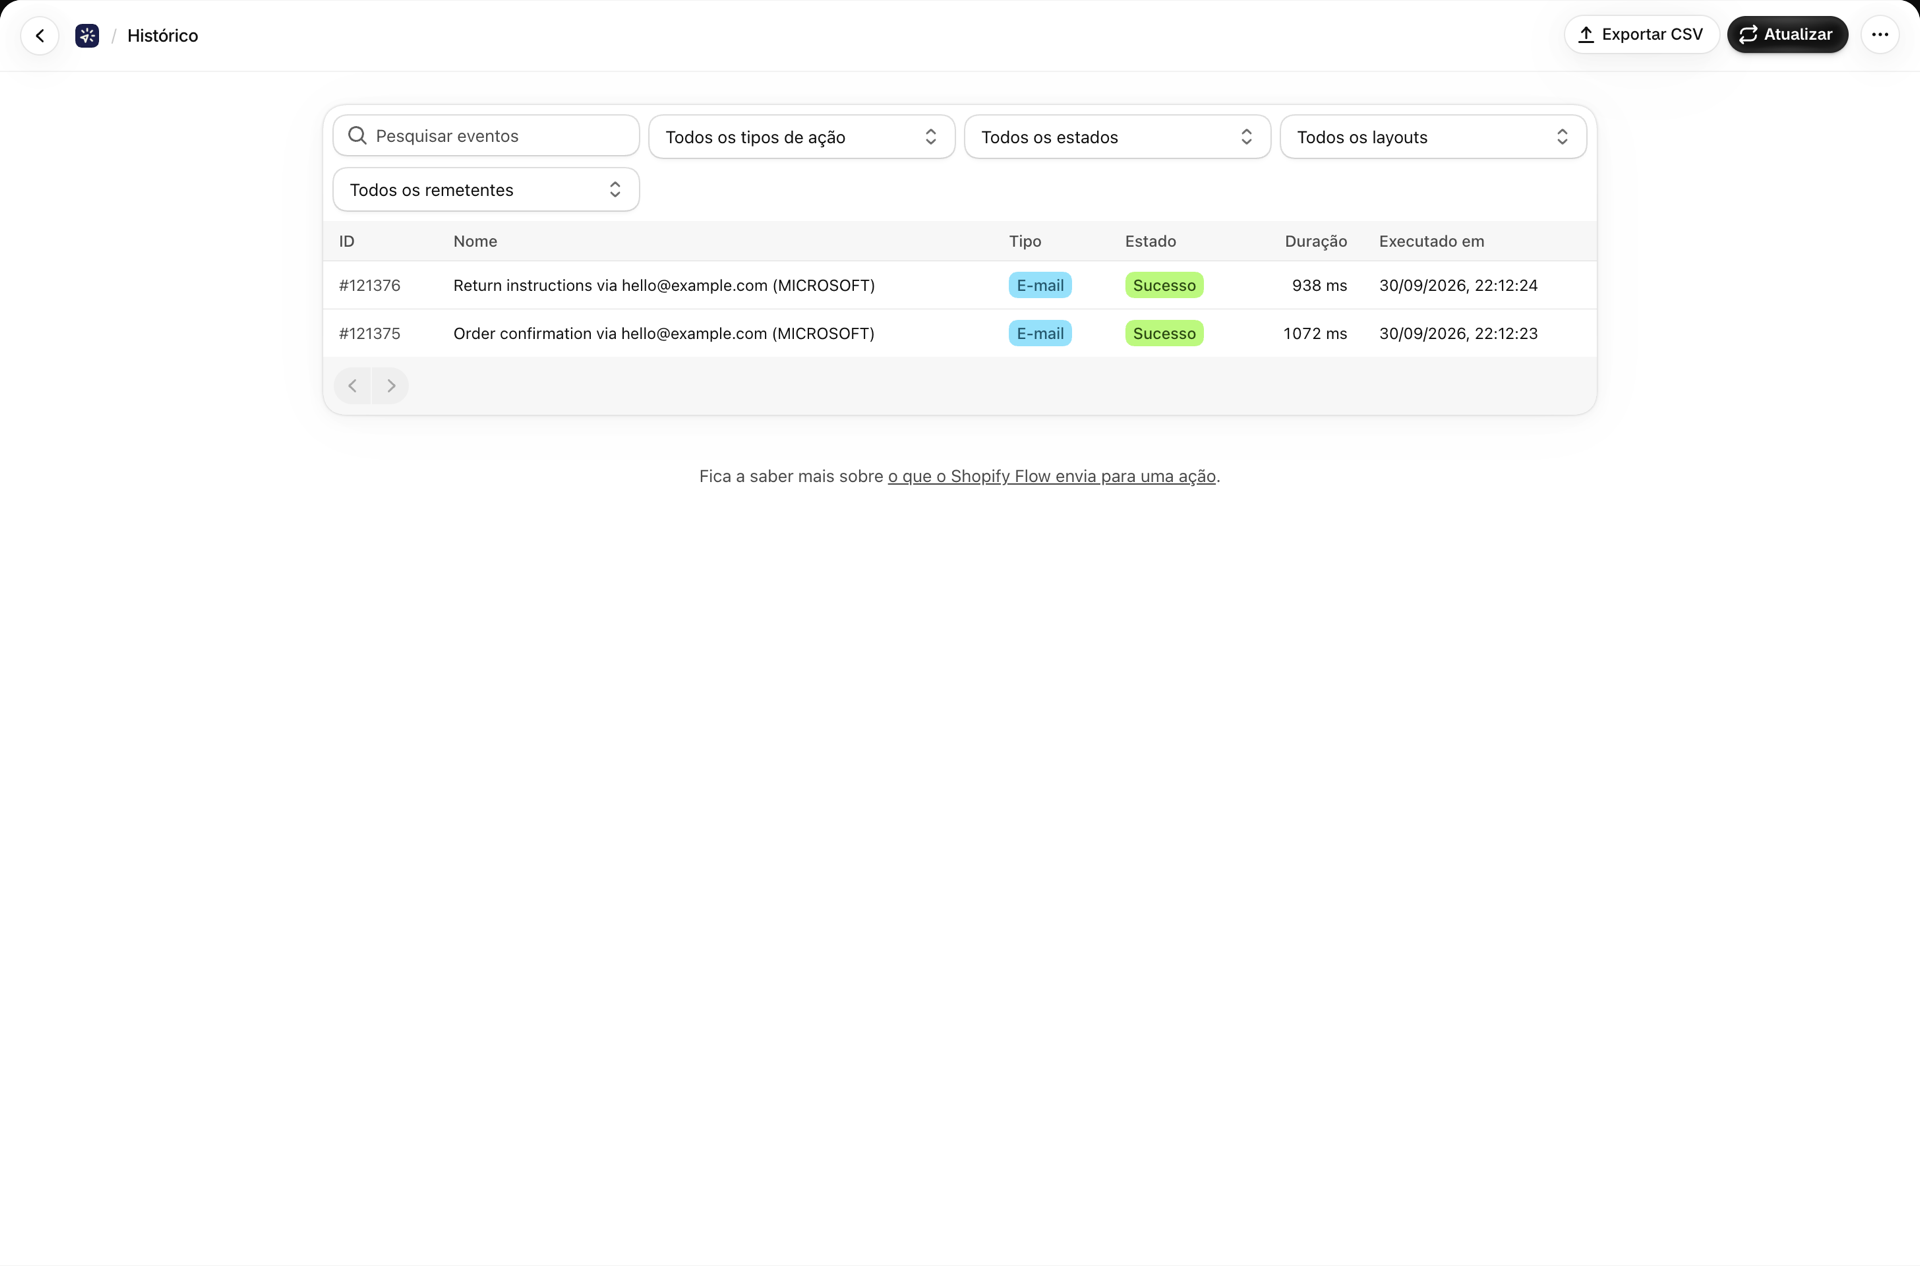Image resolution: width=1920 pixels, height=1266 pixels.
Task: Click the Sucesso badge on Order confirmation row
Action: [x=1164, y=333]
